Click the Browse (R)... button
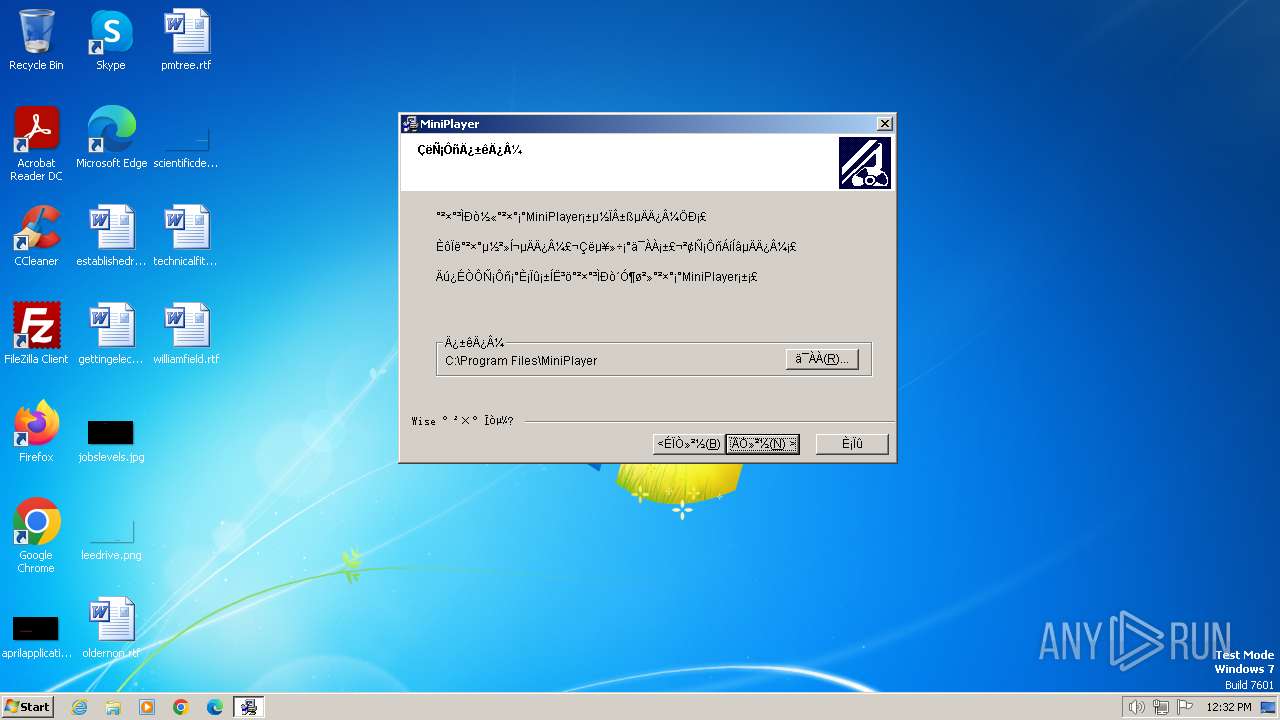This screenshot has width=1280, height=720. coord(822,359)
